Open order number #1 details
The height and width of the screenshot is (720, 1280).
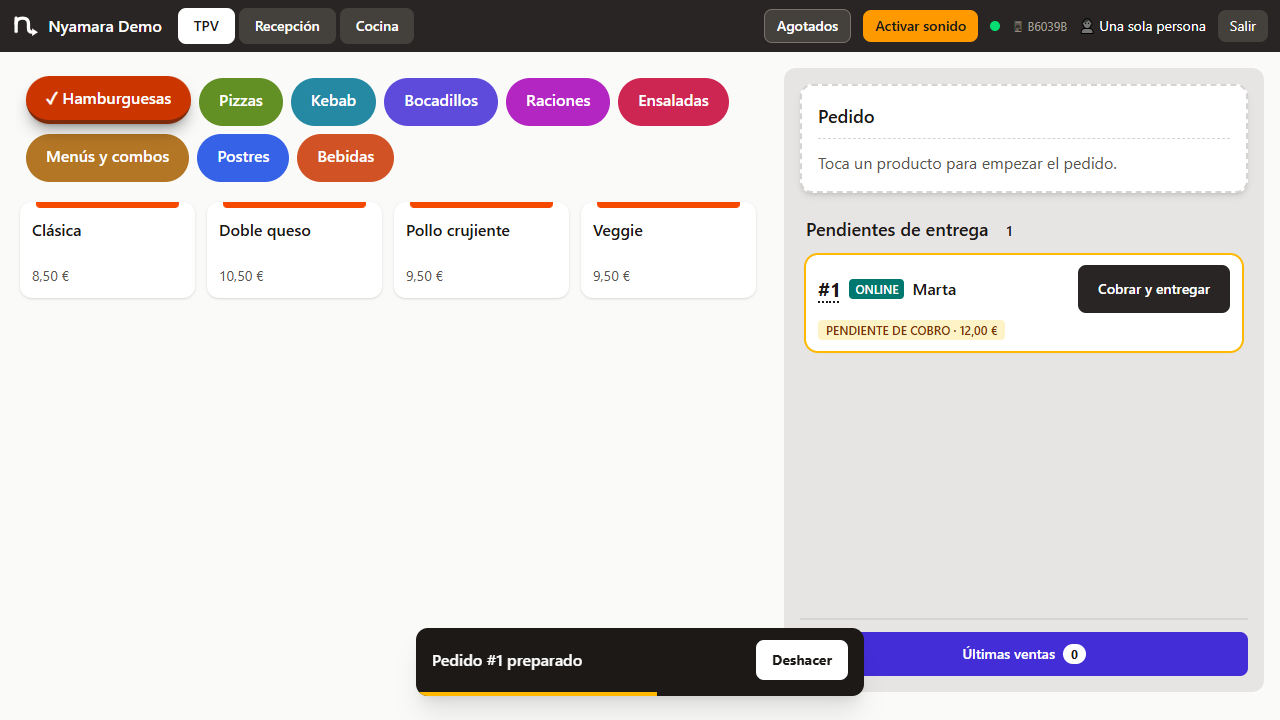[829, 290]
